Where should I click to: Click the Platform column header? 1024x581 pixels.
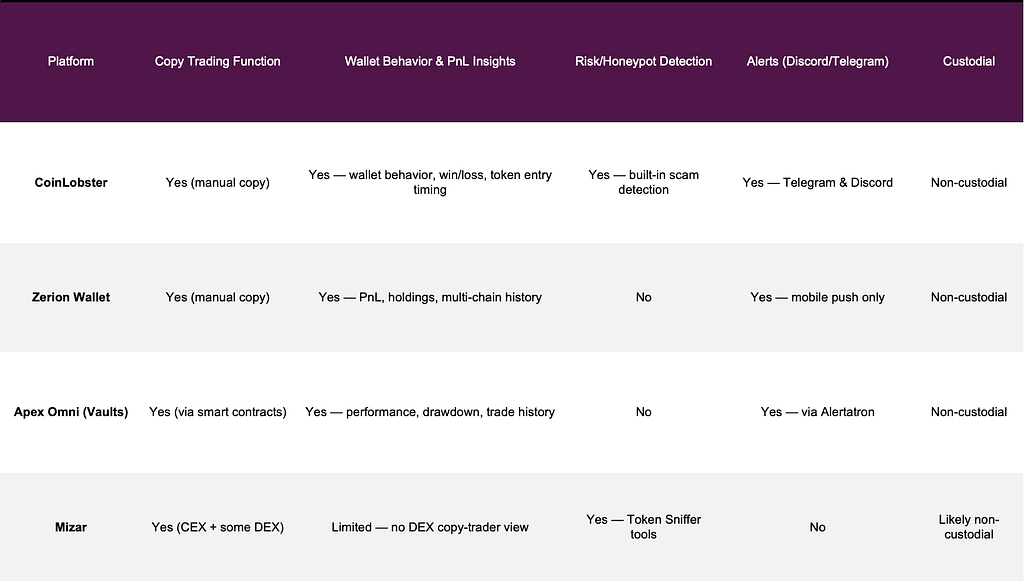[71, 61]
